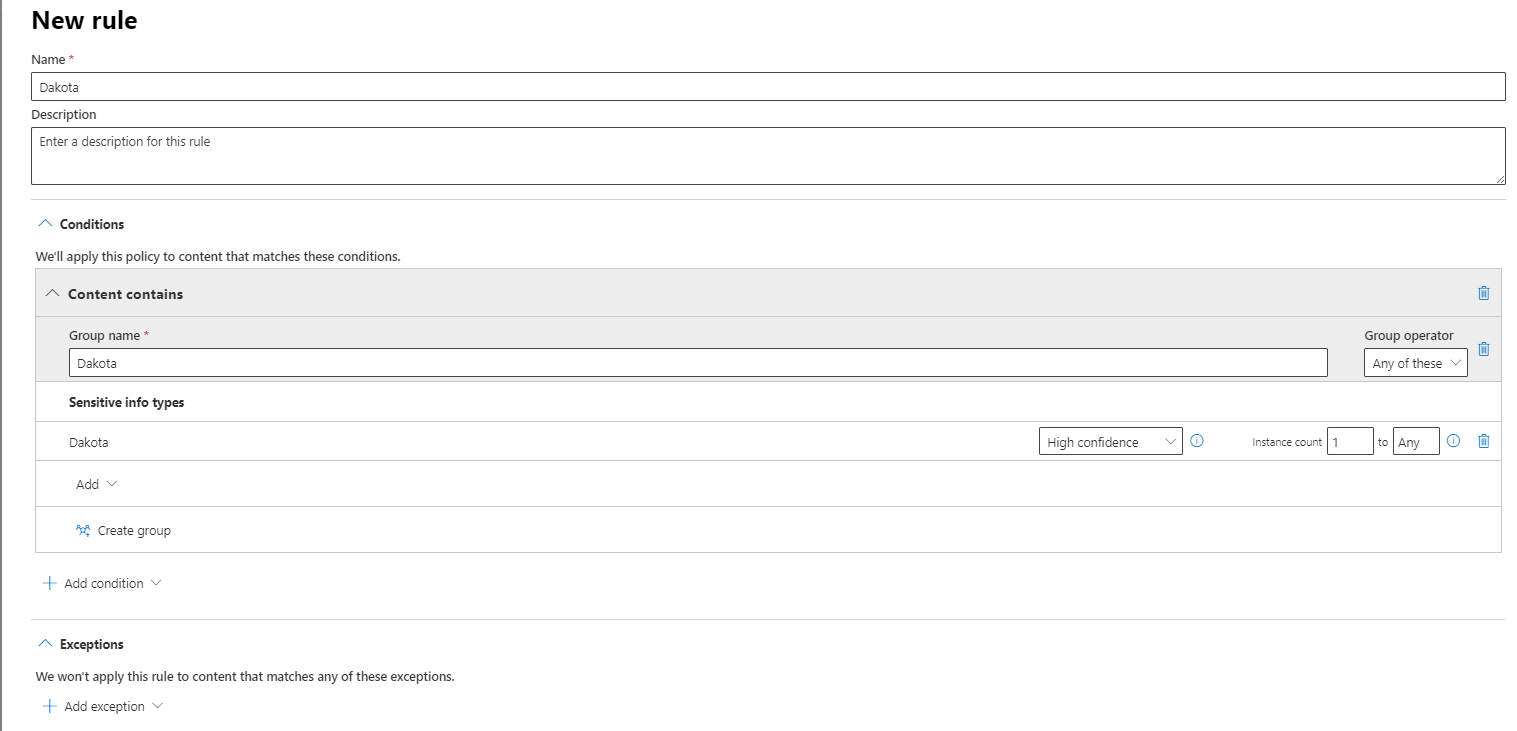Viewport: 1517px width, 731px height.
Task: Click the minimum instance count field
Action: click(1349, 442)
